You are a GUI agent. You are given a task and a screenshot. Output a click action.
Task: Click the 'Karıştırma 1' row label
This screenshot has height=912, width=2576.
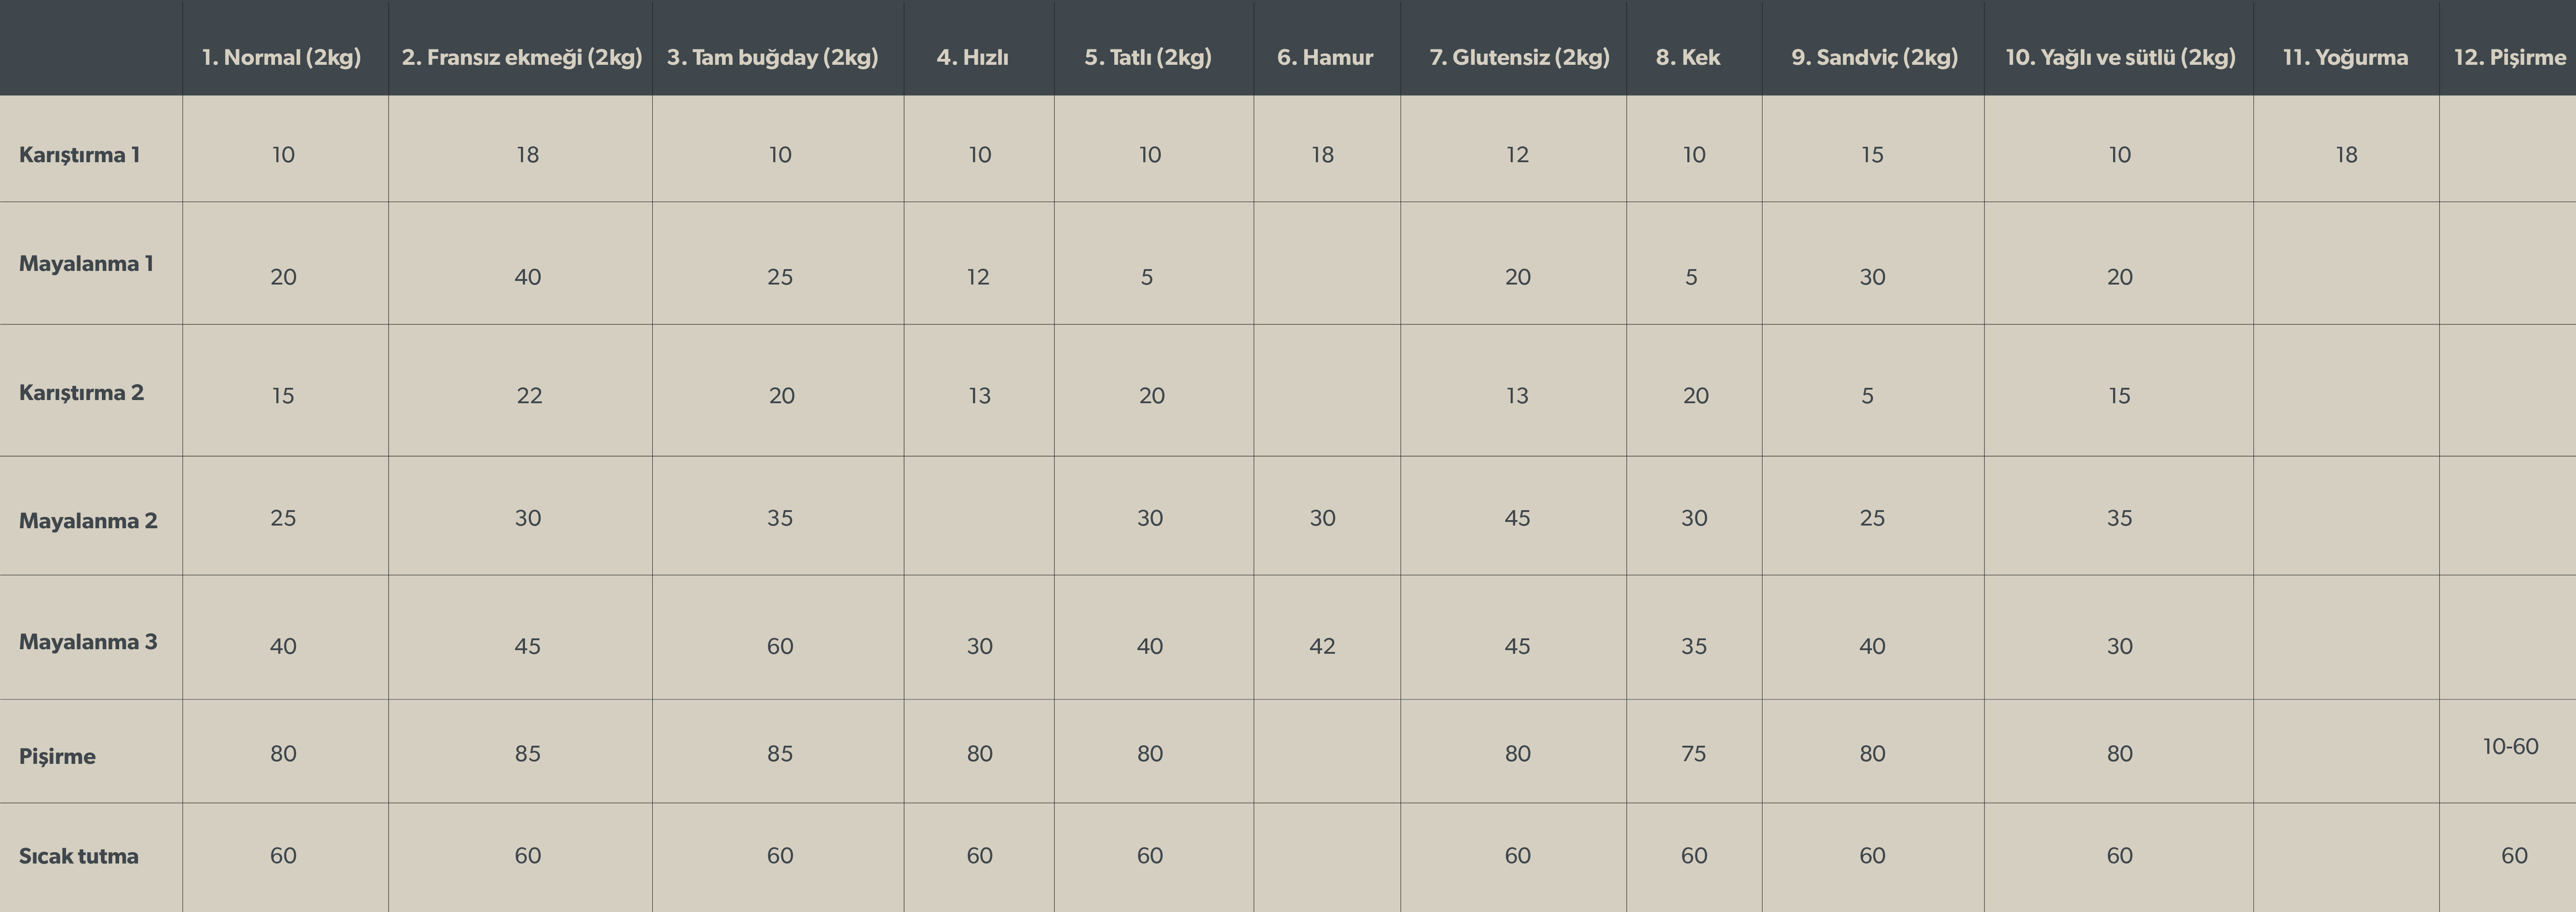click(x=79, y=154)
